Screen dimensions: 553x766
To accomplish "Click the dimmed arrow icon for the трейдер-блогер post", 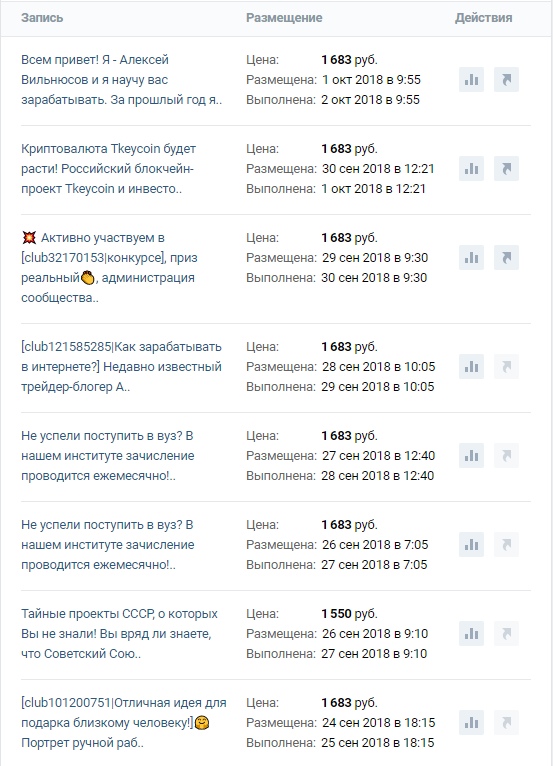I will 506,366.
